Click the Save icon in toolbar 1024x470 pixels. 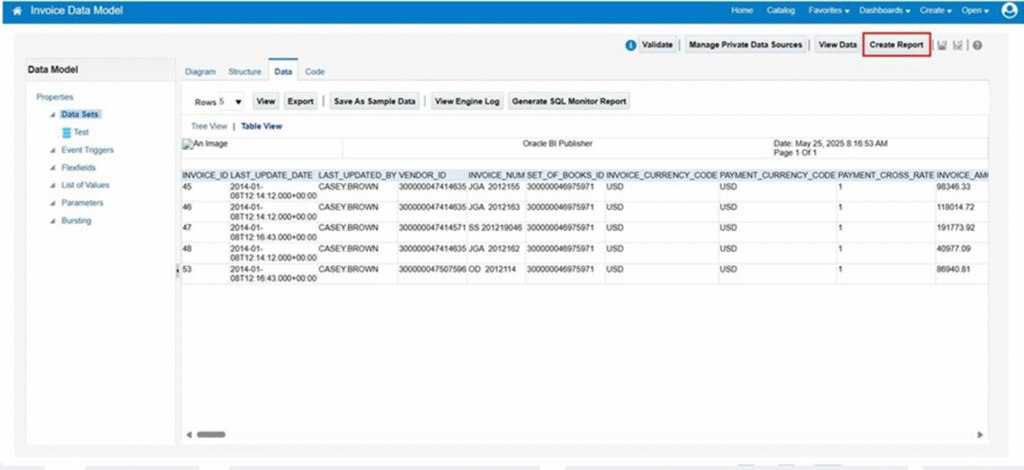click(x=942, y=45)
